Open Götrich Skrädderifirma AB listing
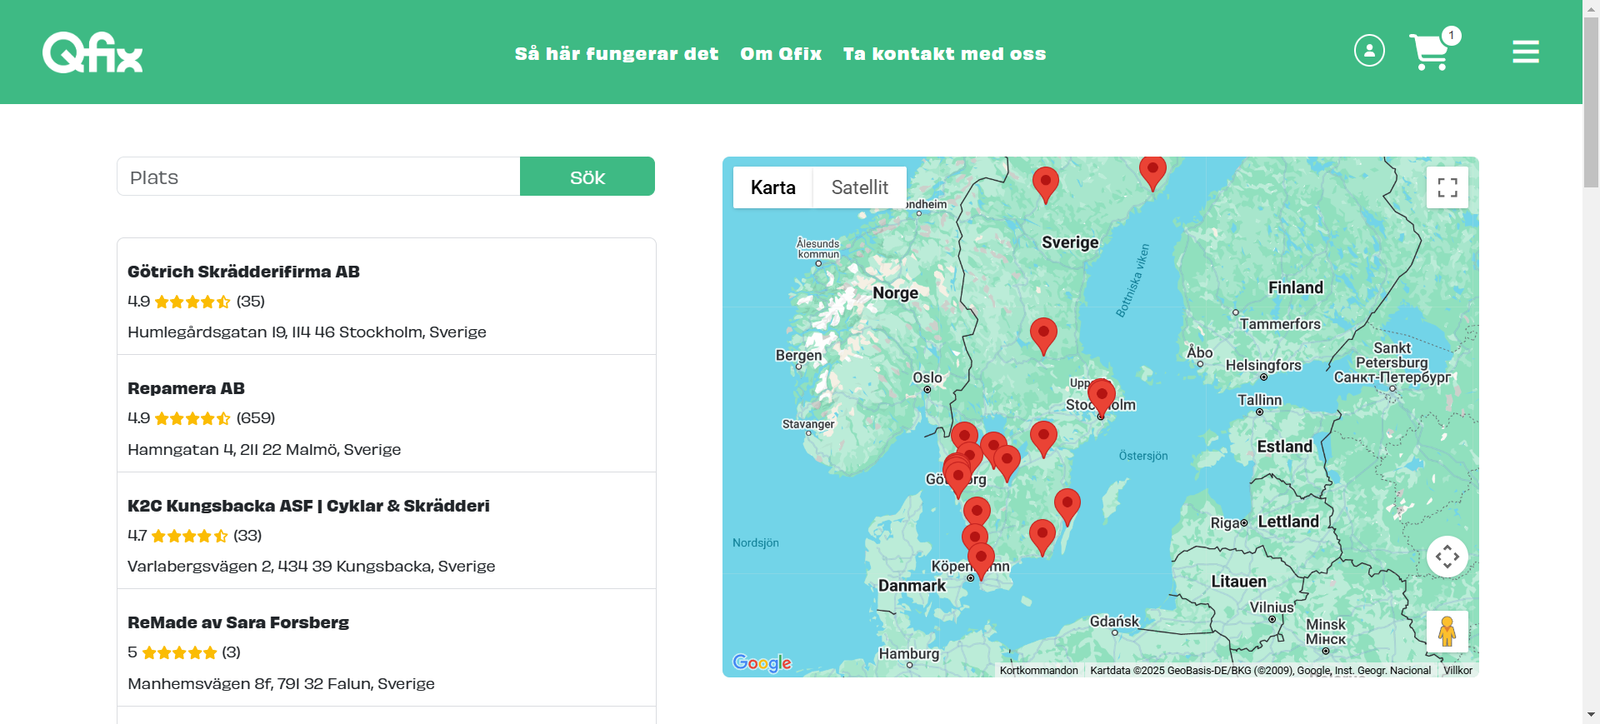This screenshot has height=724, width=1600. tap(243, 272)
